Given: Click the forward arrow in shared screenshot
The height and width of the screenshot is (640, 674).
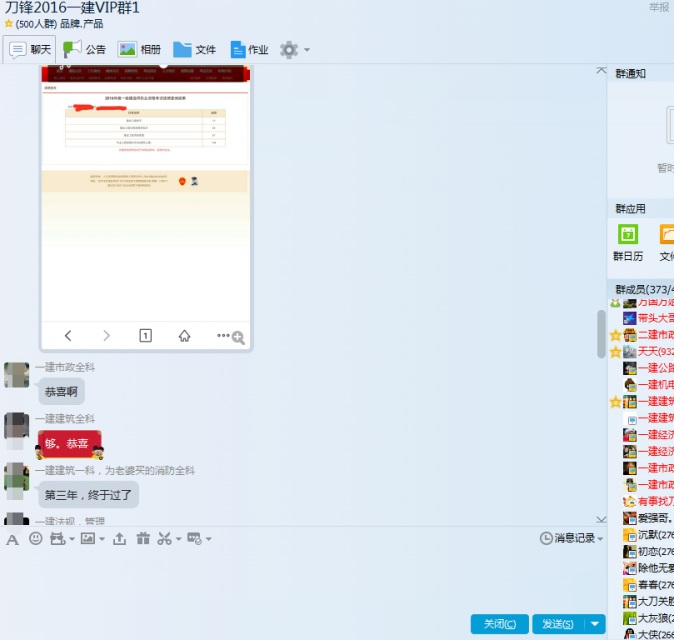Looking at the screenshot, I should [107, 336].
